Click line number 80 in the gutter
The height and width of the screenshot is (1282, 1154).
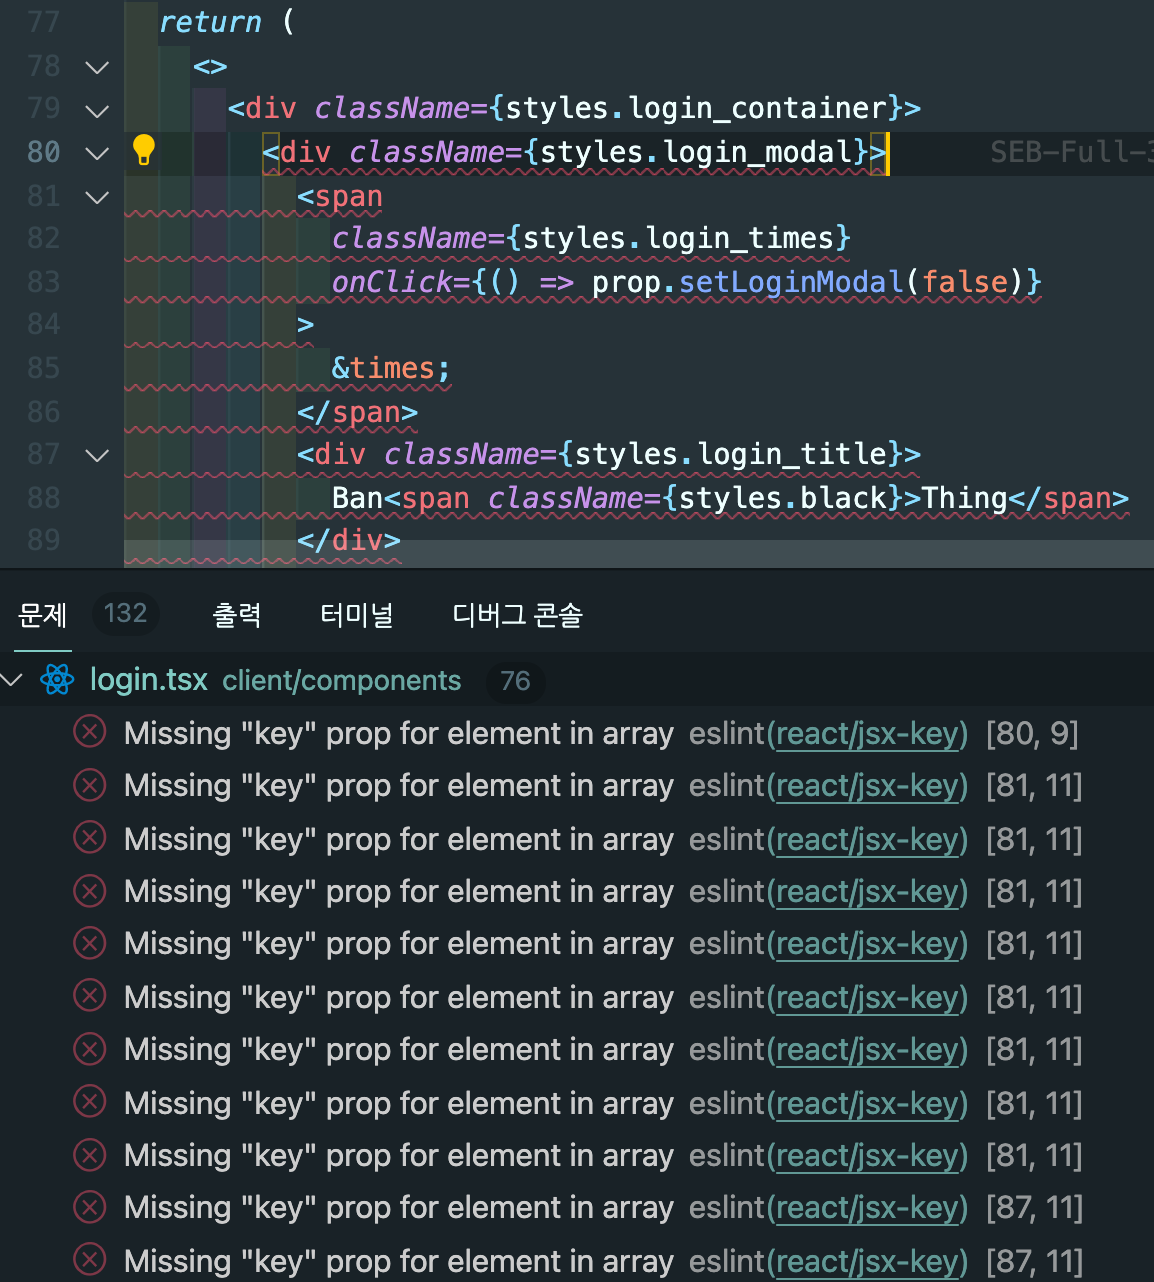(44, 152)
